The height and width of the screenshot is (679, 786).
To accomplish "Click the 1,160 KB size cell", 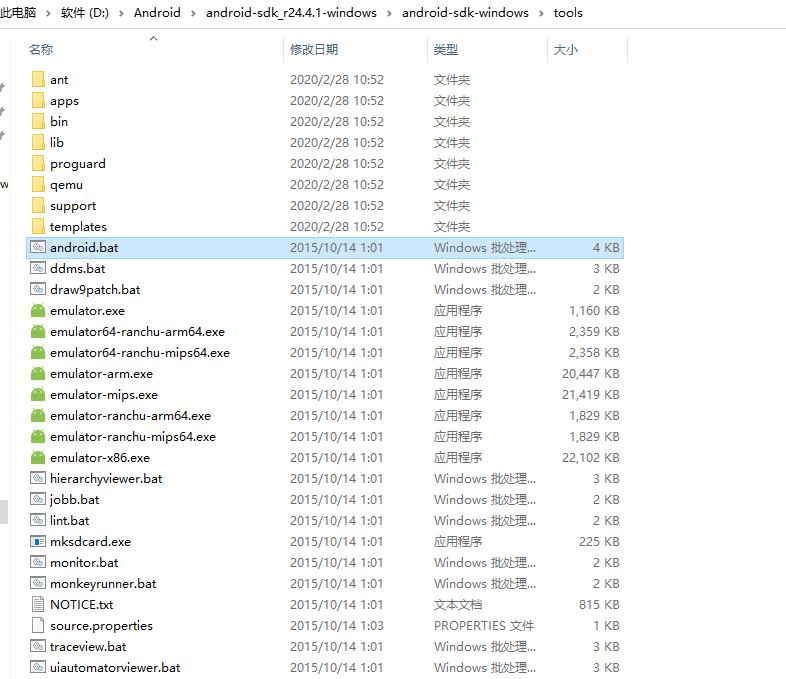I will 594,311.
